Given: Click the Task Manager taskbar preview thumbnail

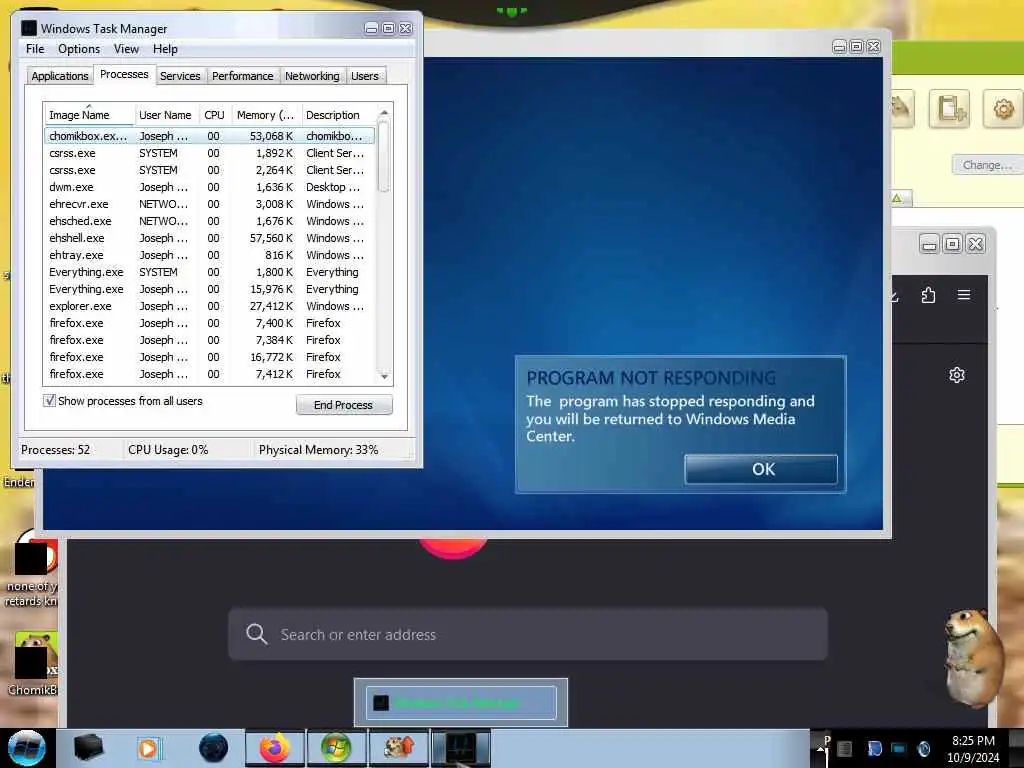Looking at the screenshot, I should coord(461,703).
